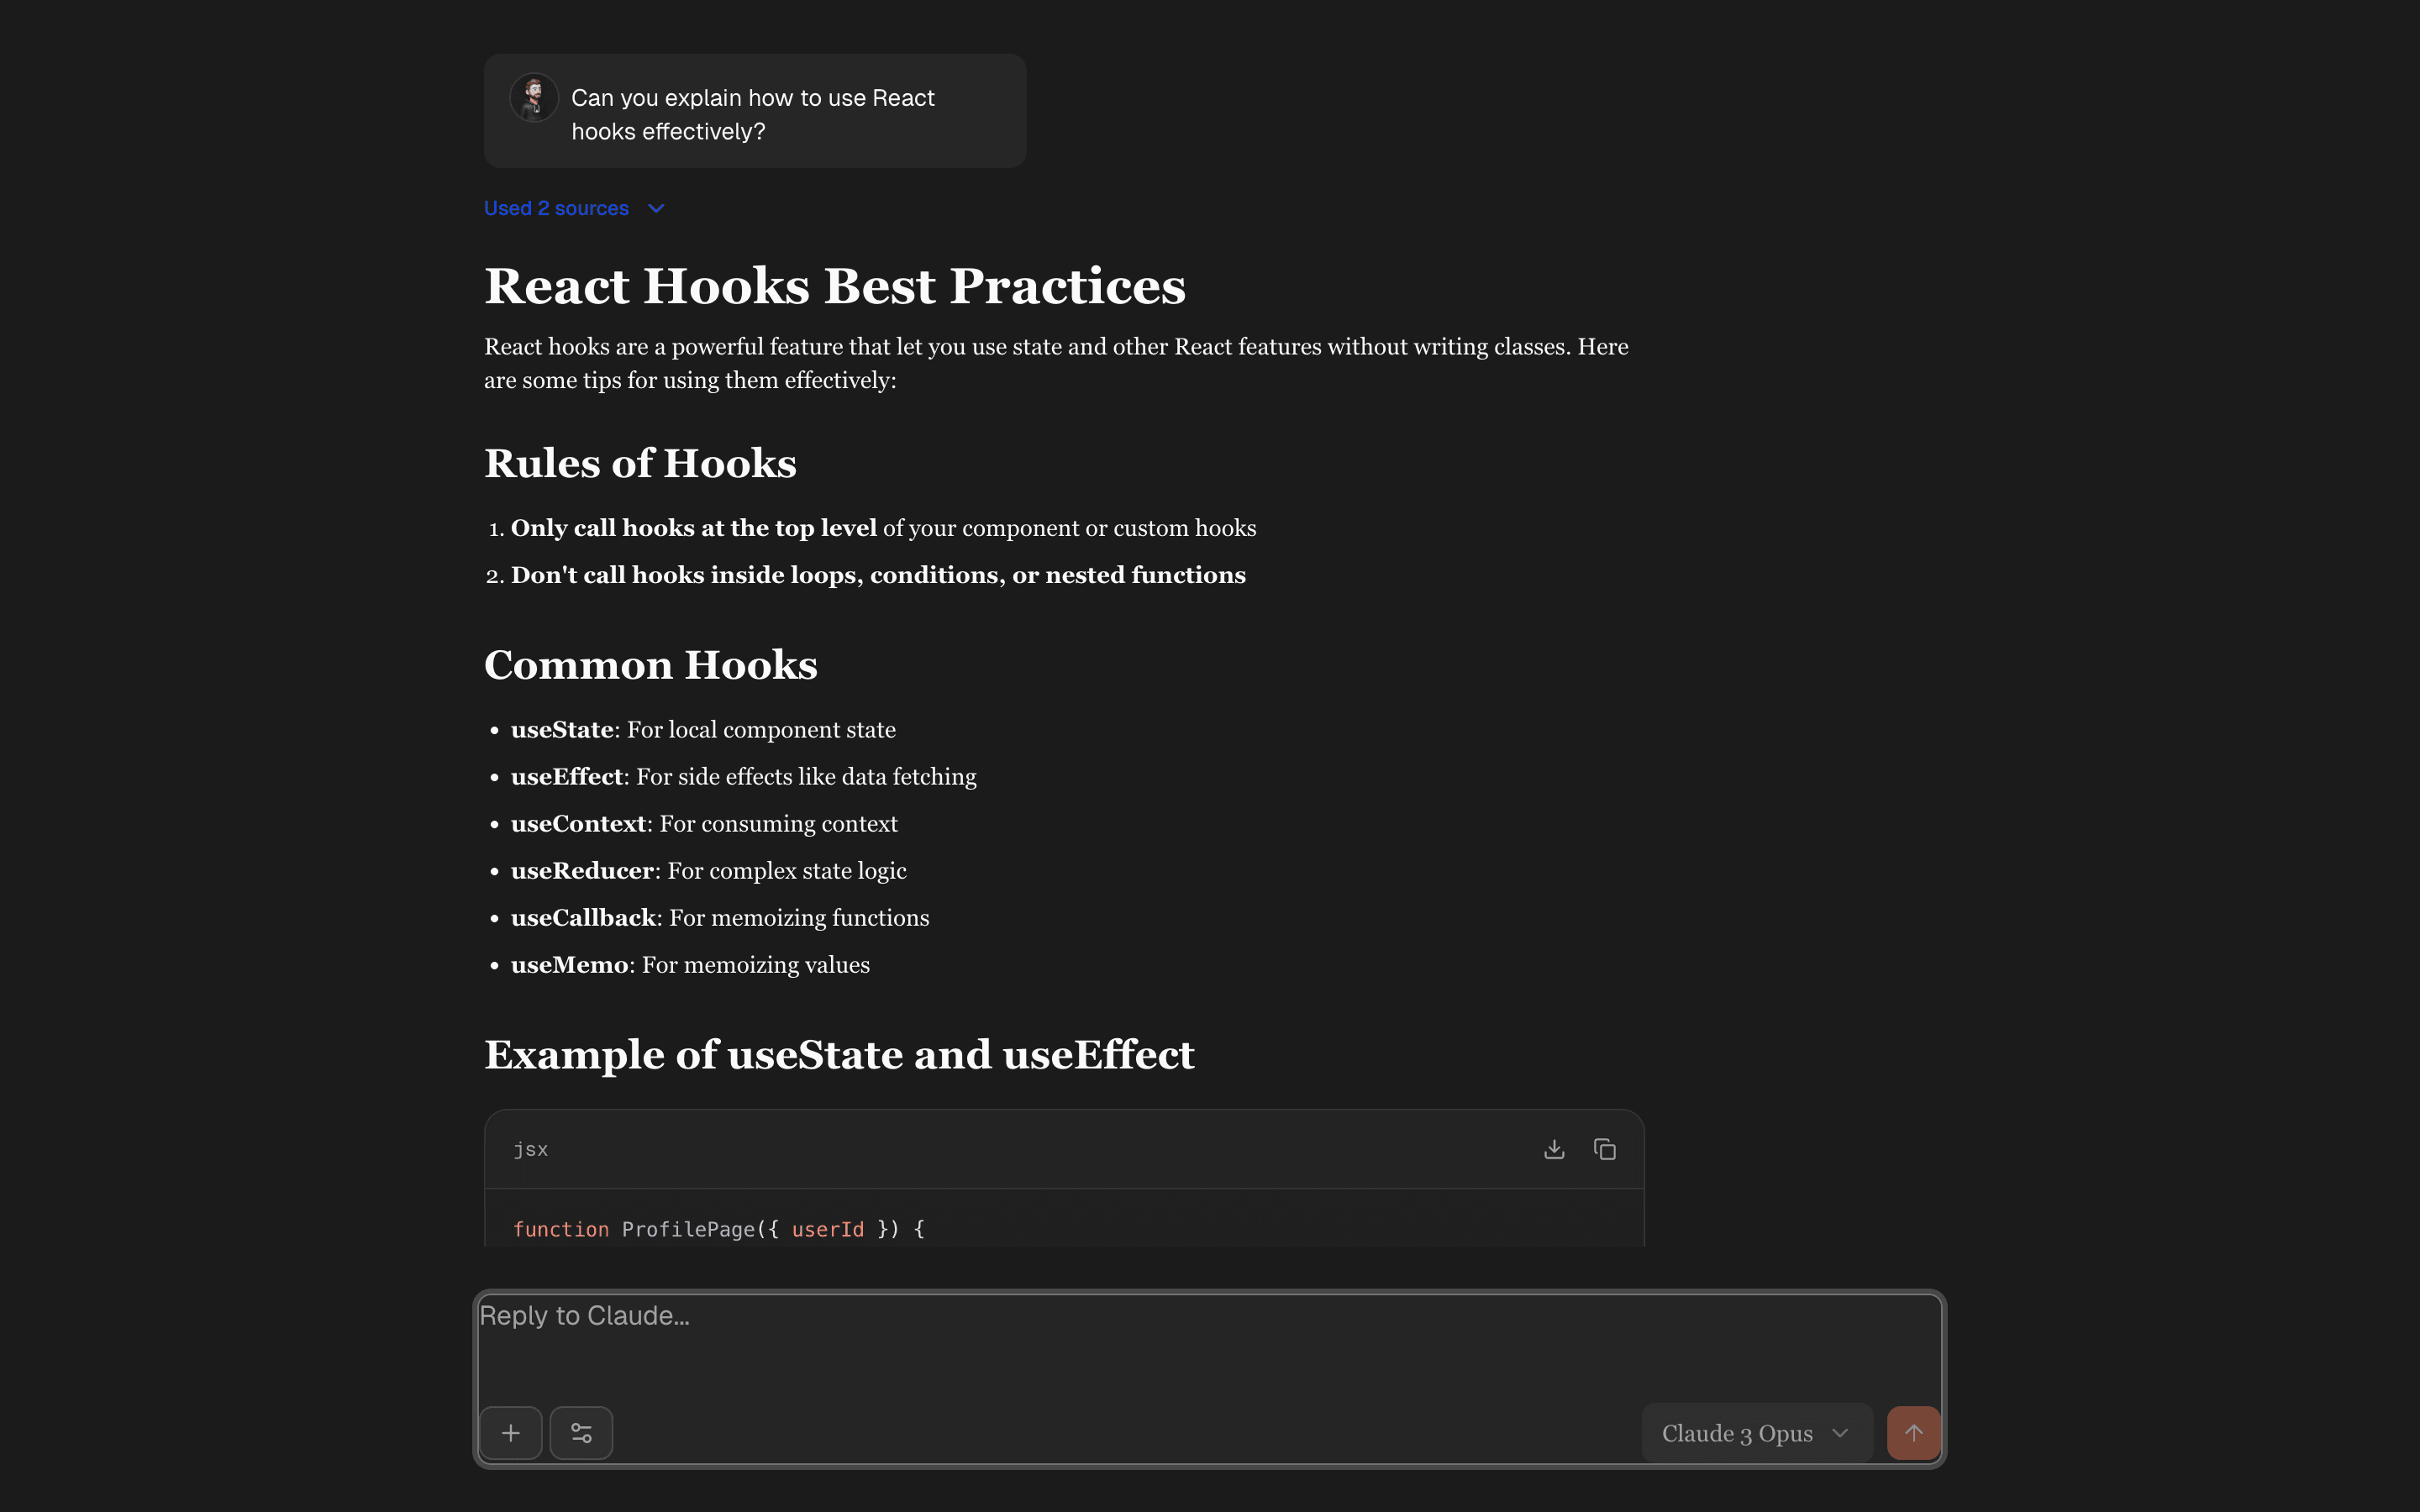Click the useReducer bullet item
2420x1512 pixels.
[708, 871]
